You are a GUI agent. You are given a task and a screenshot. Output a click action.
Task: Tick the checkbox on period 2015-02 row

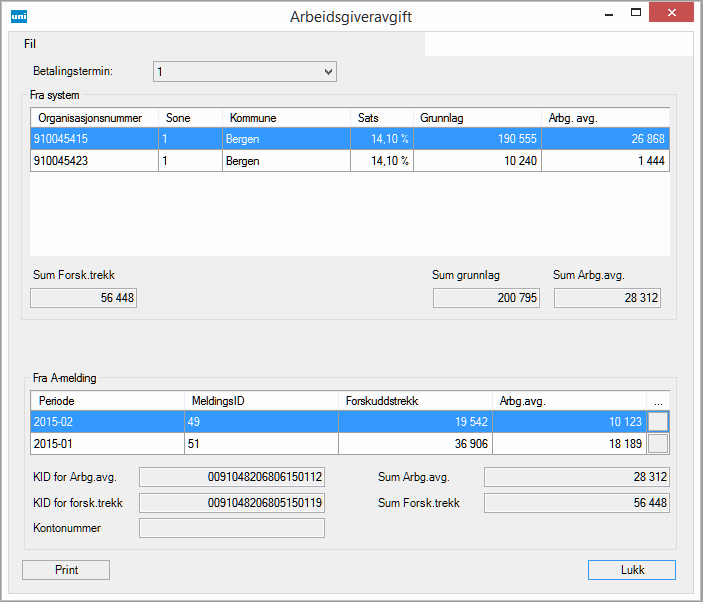pos(659,422)
